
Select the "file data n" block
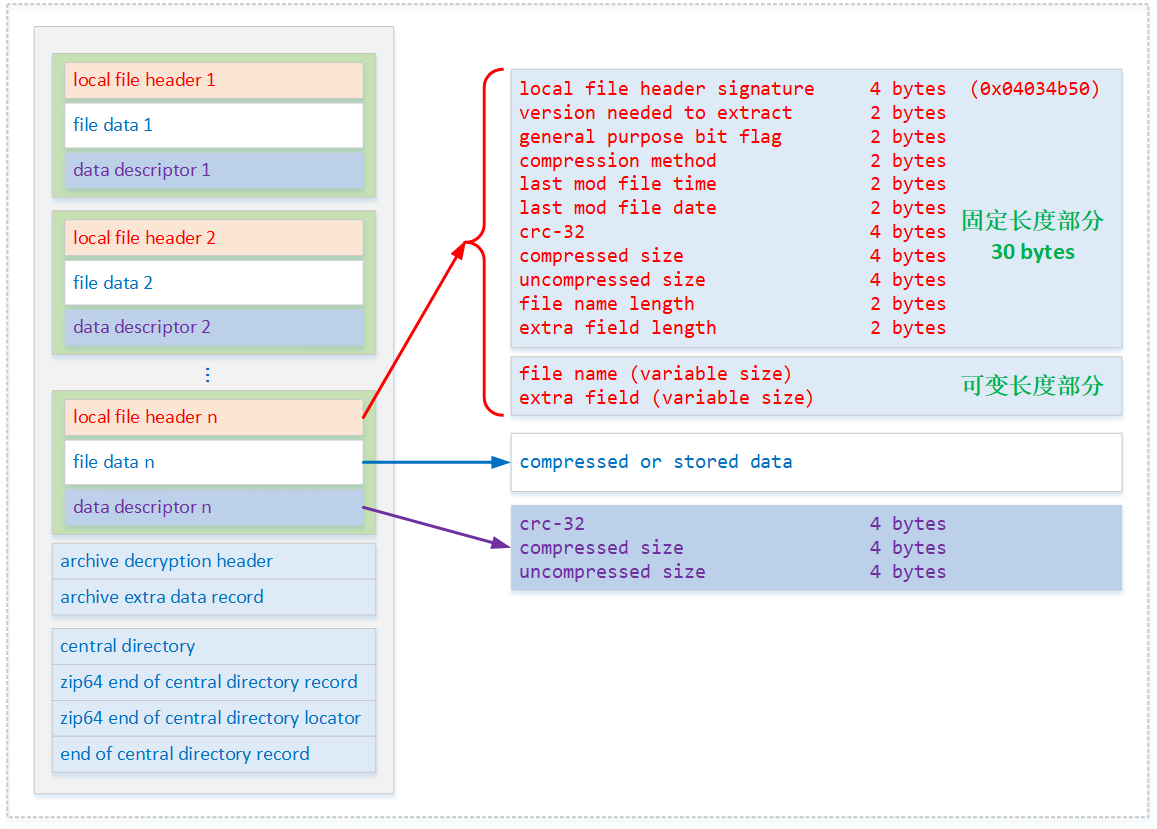click(213, 462)
